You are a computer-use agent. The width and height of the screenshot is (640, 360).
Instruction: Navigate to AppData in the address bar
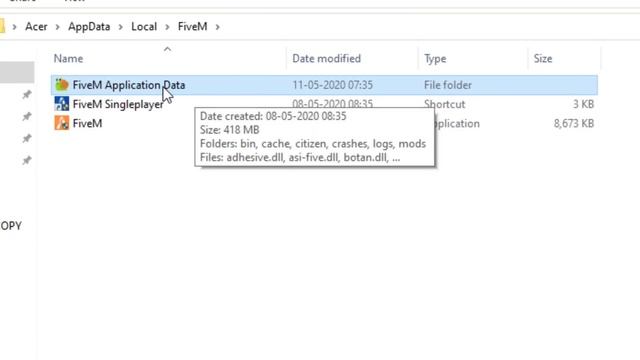click(89, 27)
